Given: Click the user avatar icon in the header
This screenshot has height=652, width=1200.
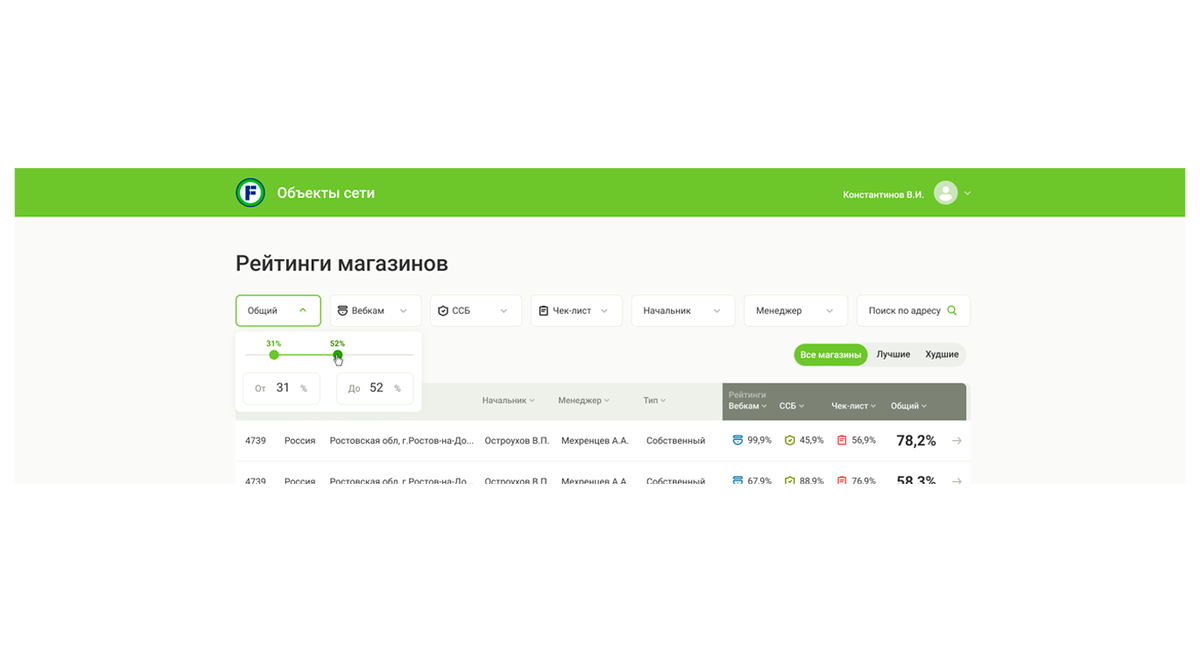Looking at the screenshot, I should pos(946,192).
